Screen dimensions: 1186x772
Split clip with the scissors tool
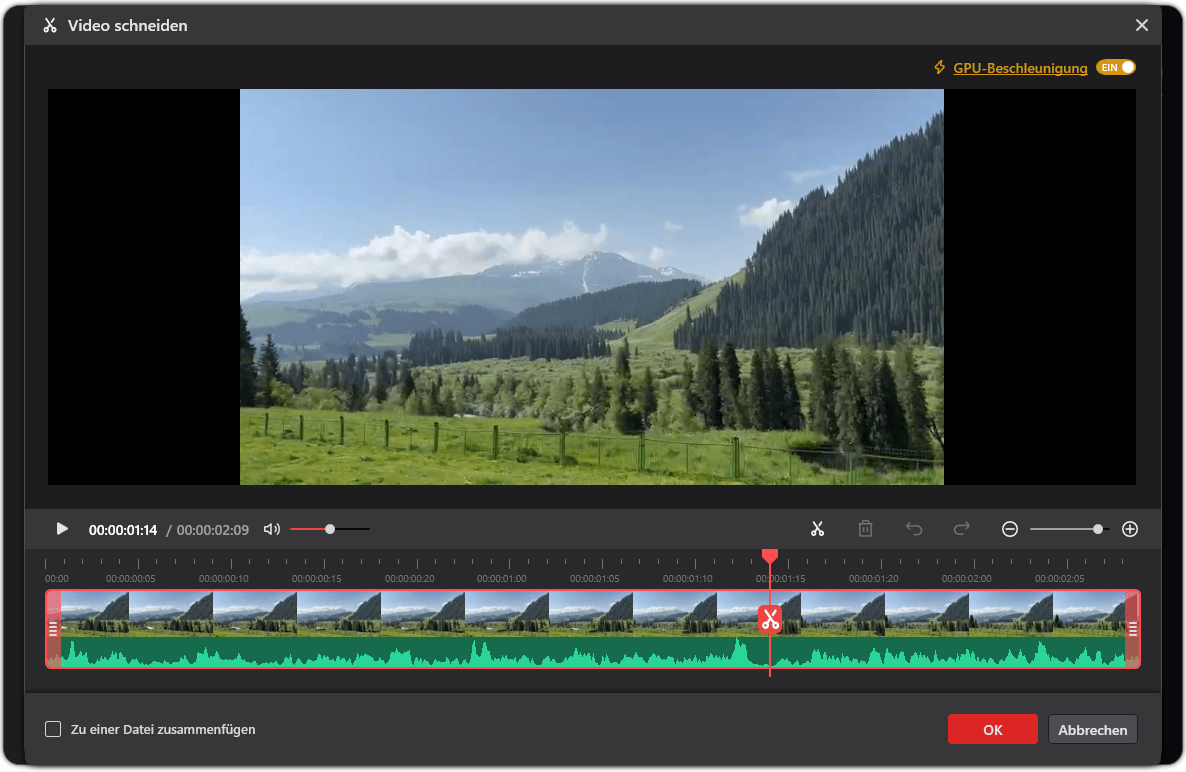pyautogui.click(x=817, y=529)
